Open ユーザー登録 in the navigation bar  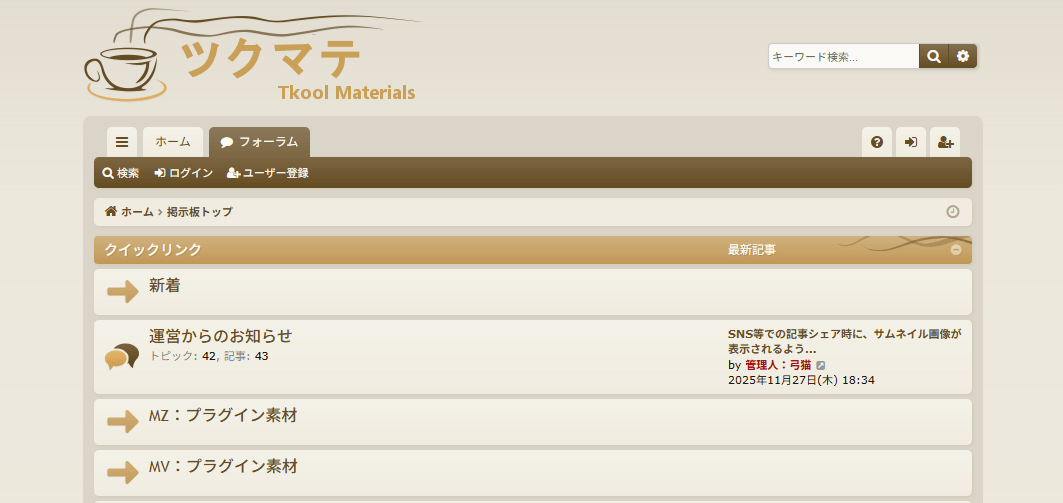pyautogui.click(x=268, y=173)
